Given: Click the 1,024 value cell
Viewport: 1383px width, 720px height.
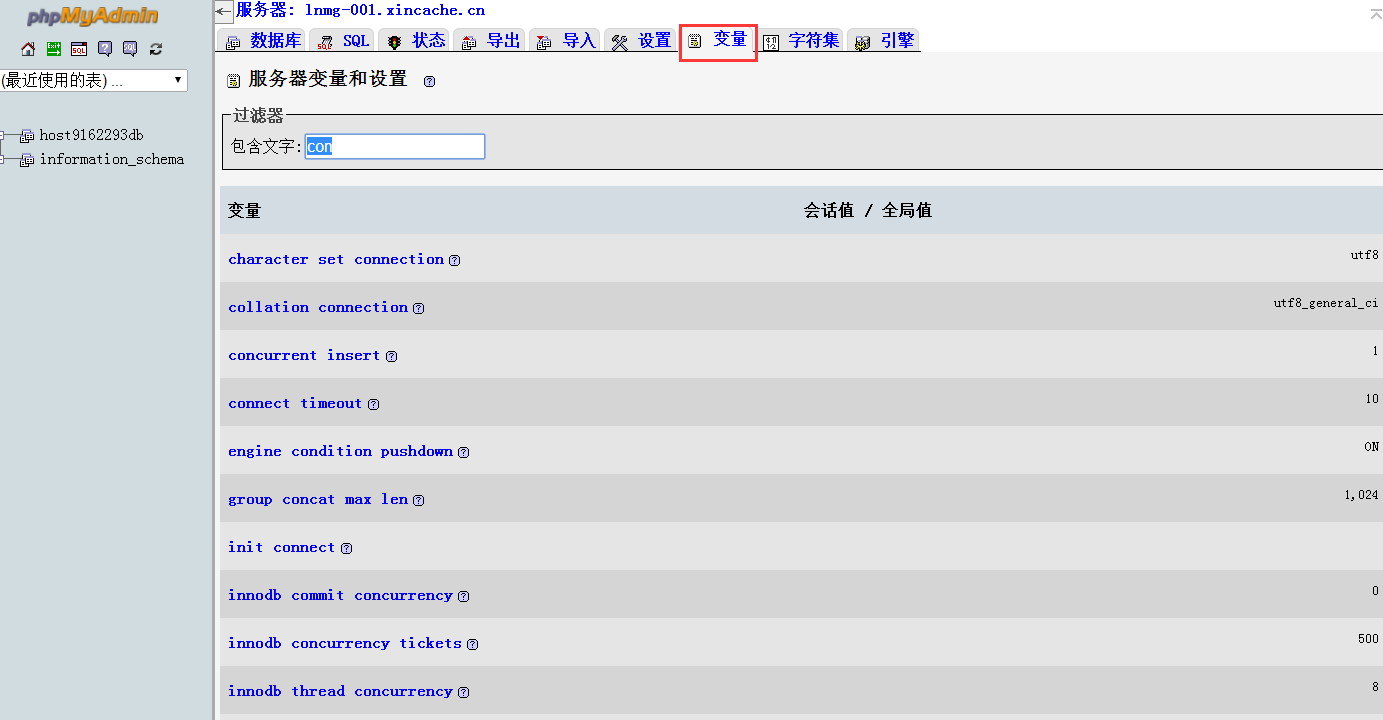Looking at the screenshot, I should 1362,495.
